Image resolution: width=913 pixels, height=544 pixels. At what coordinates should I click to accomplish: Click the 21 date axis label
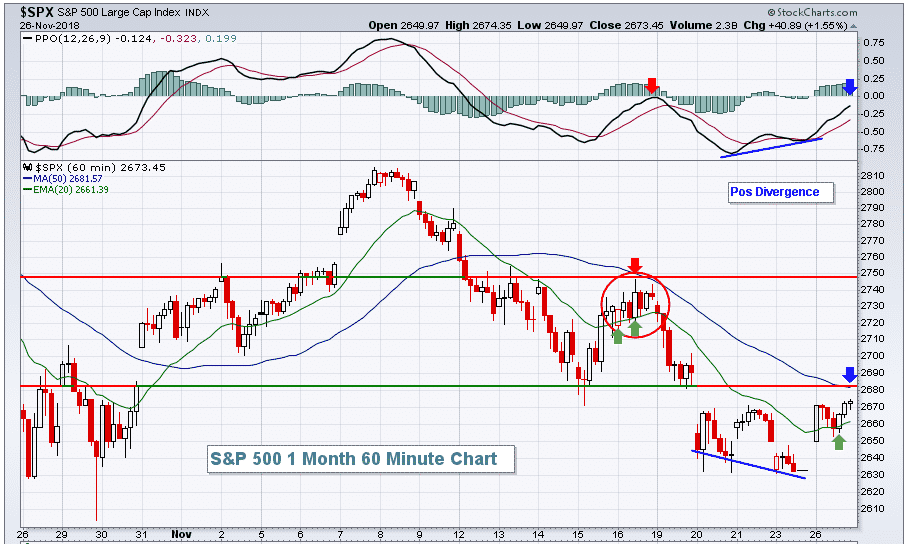tap(737, 534)
